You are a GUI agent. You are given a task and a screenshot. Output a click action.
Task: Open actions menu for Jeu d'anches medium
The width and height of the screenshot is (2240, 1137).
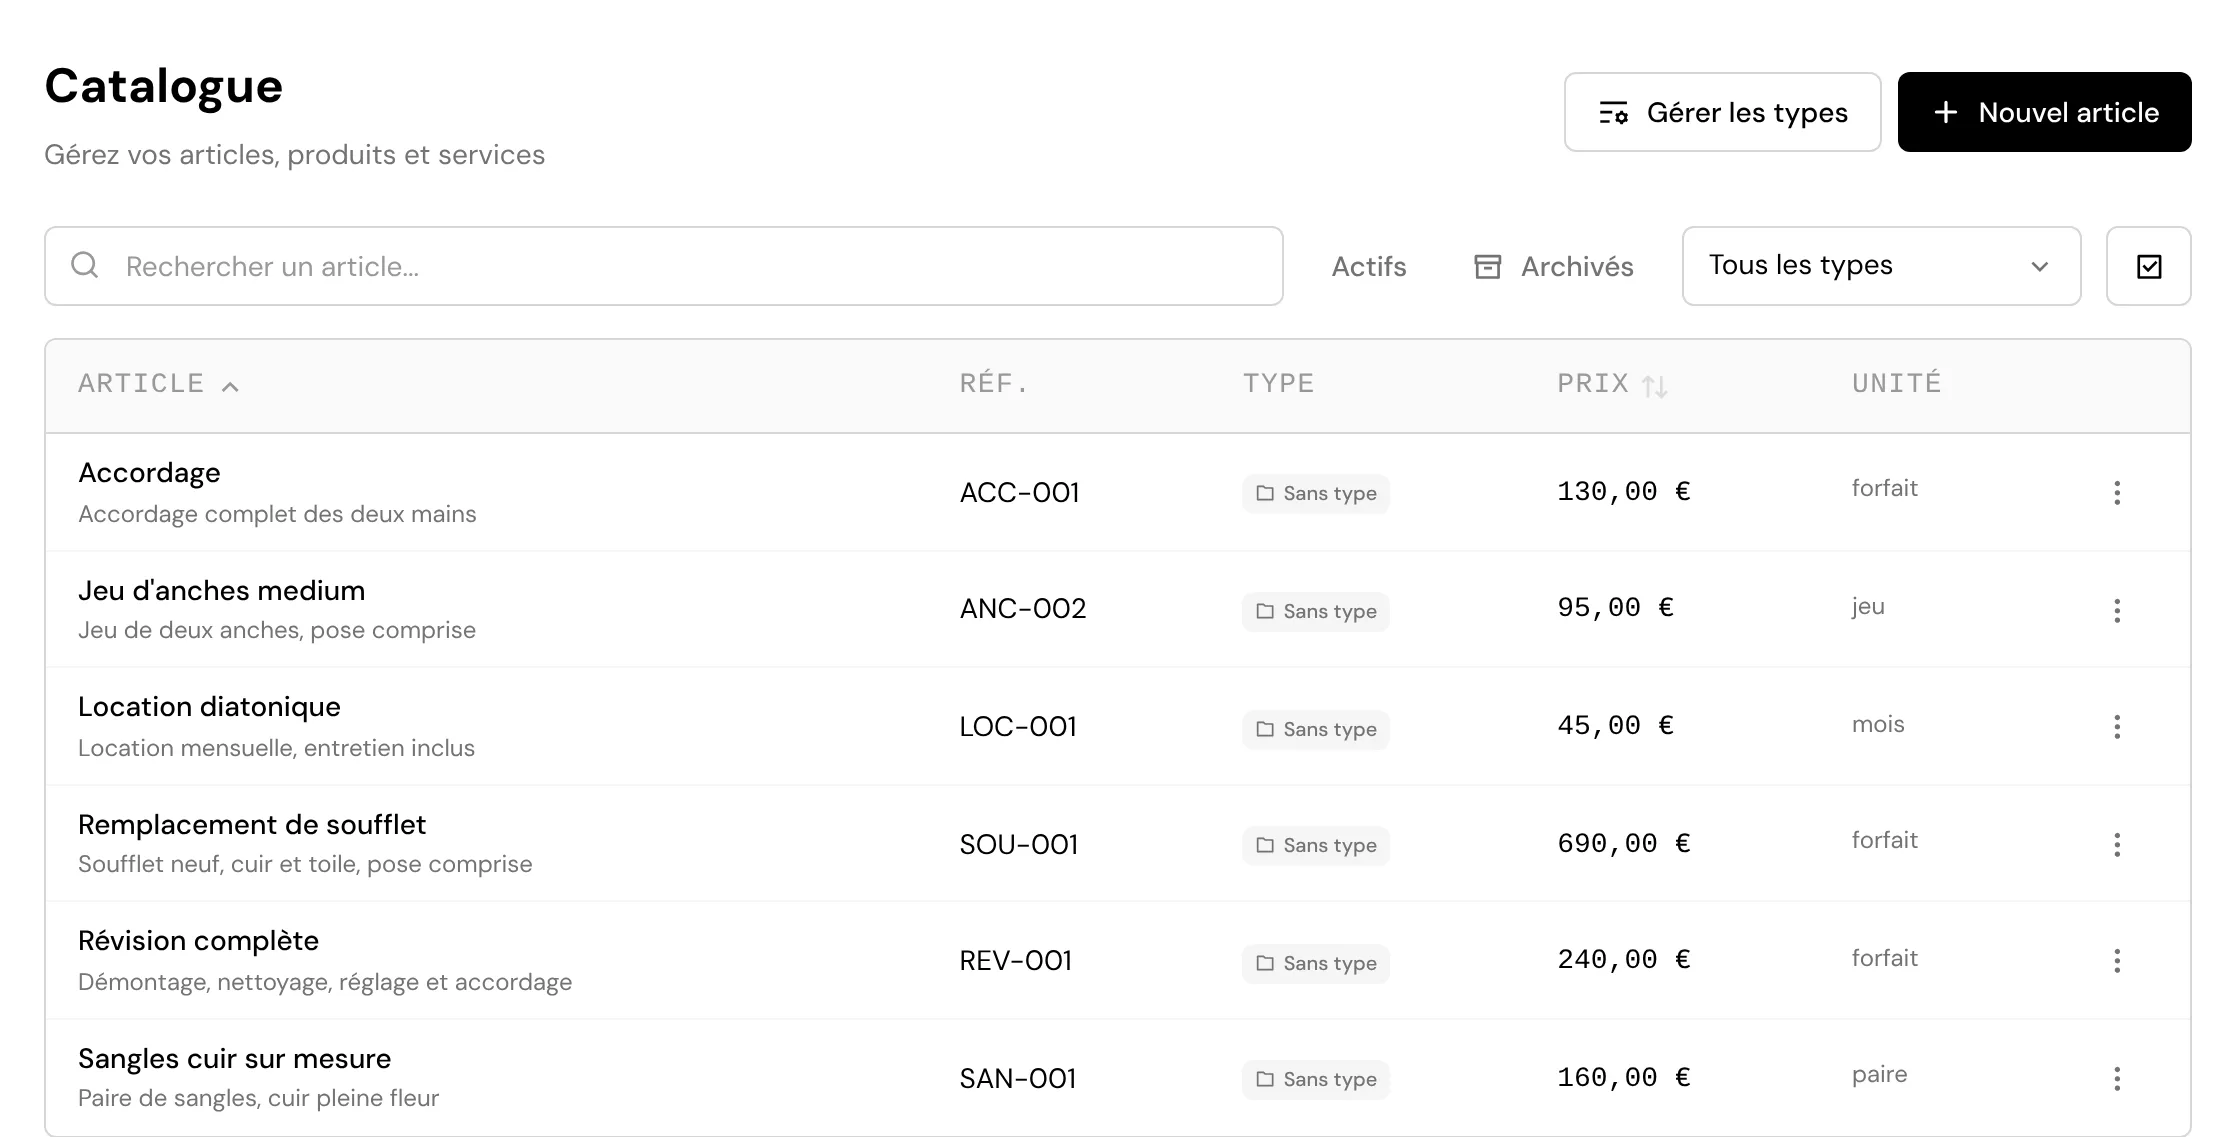pos(2117,610)
